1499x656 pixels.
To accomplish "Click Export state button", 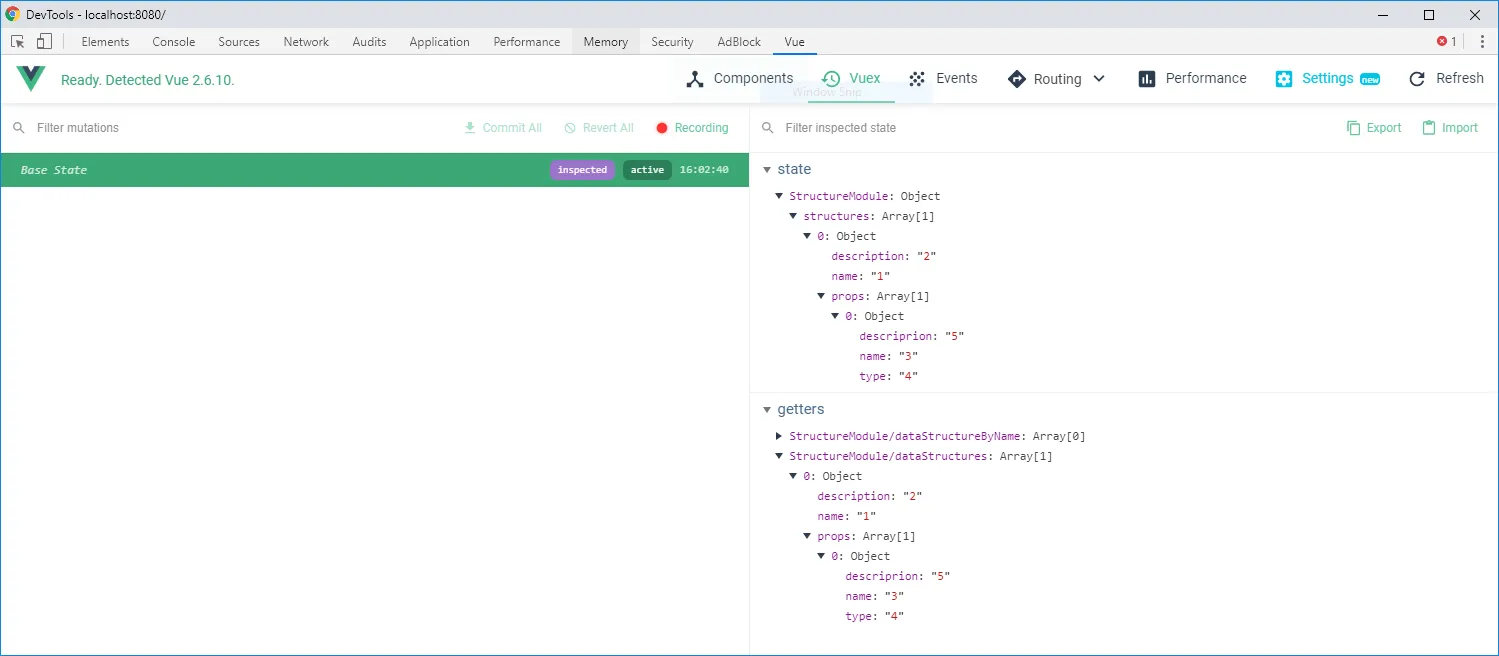I will coord(1374,128).
